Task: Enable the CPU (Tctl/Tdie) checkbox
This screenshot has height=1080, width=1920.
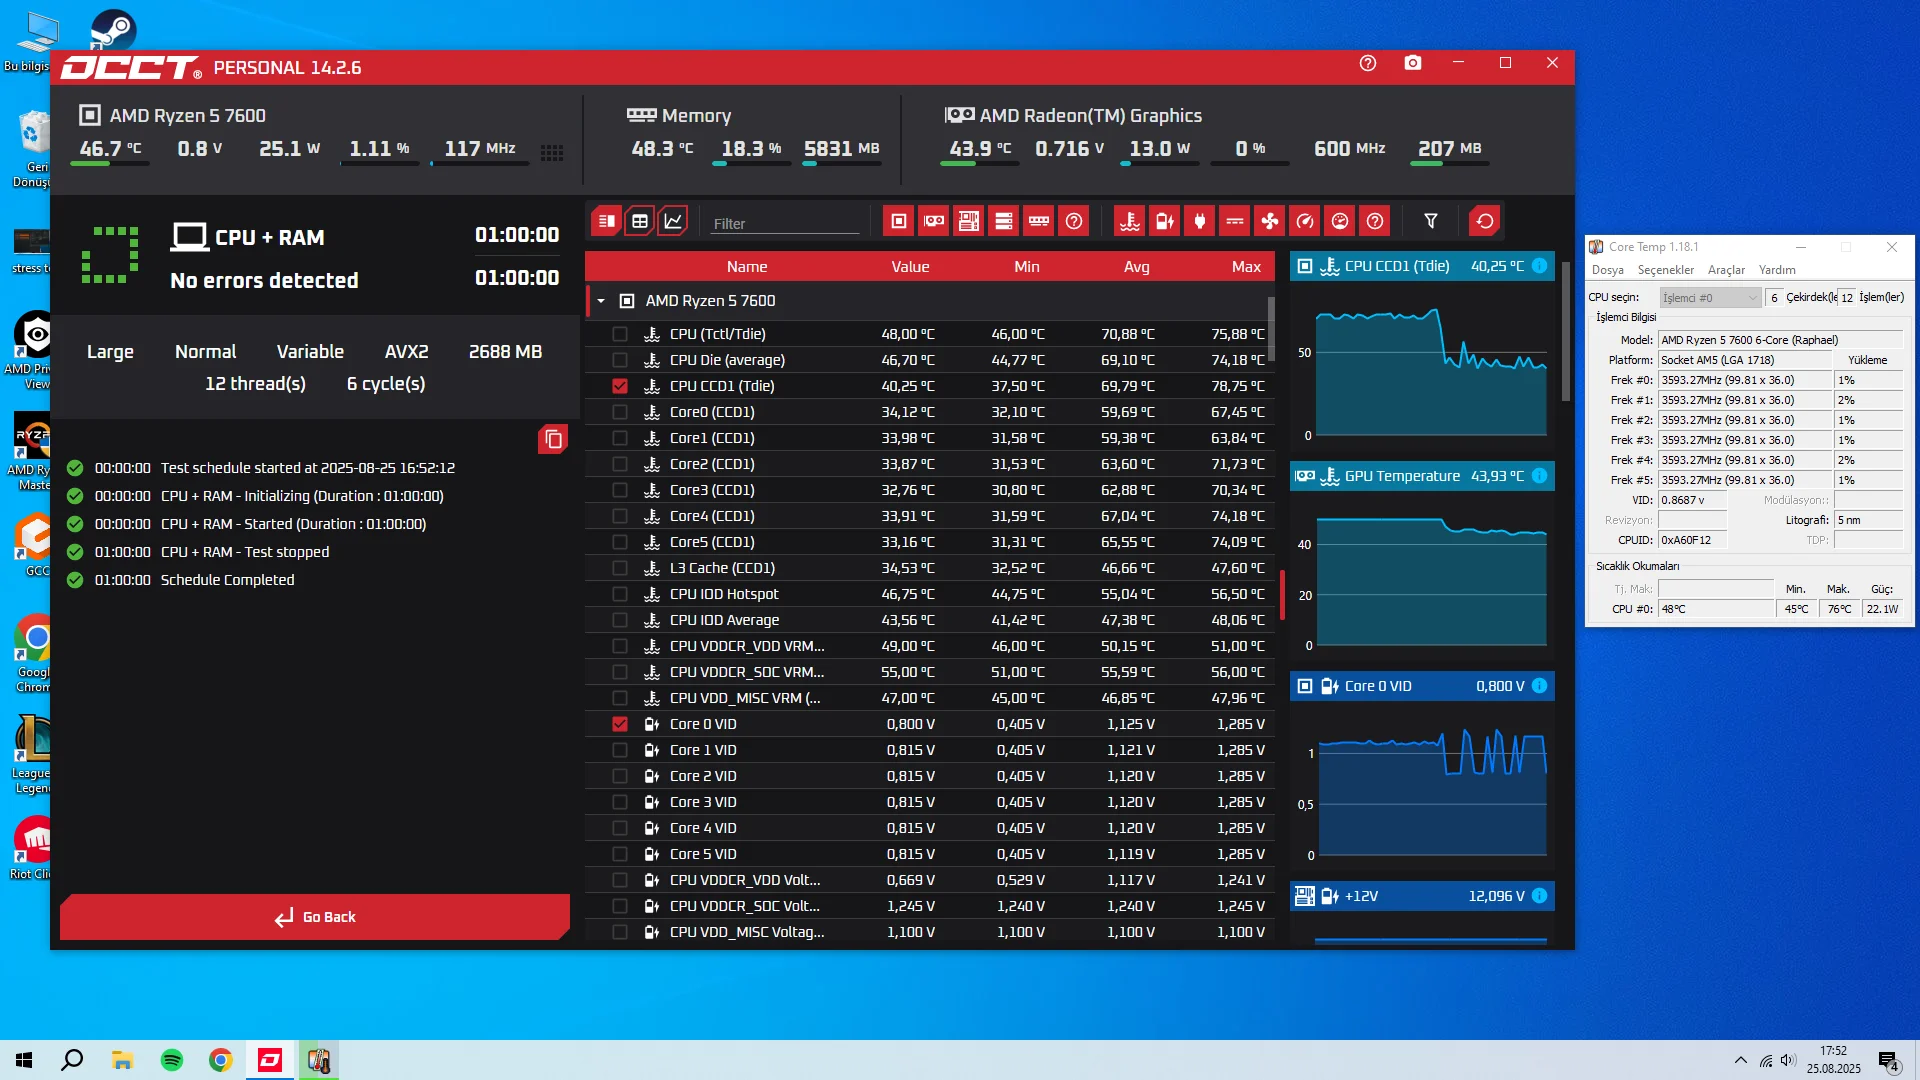Action: pos(620,334)
